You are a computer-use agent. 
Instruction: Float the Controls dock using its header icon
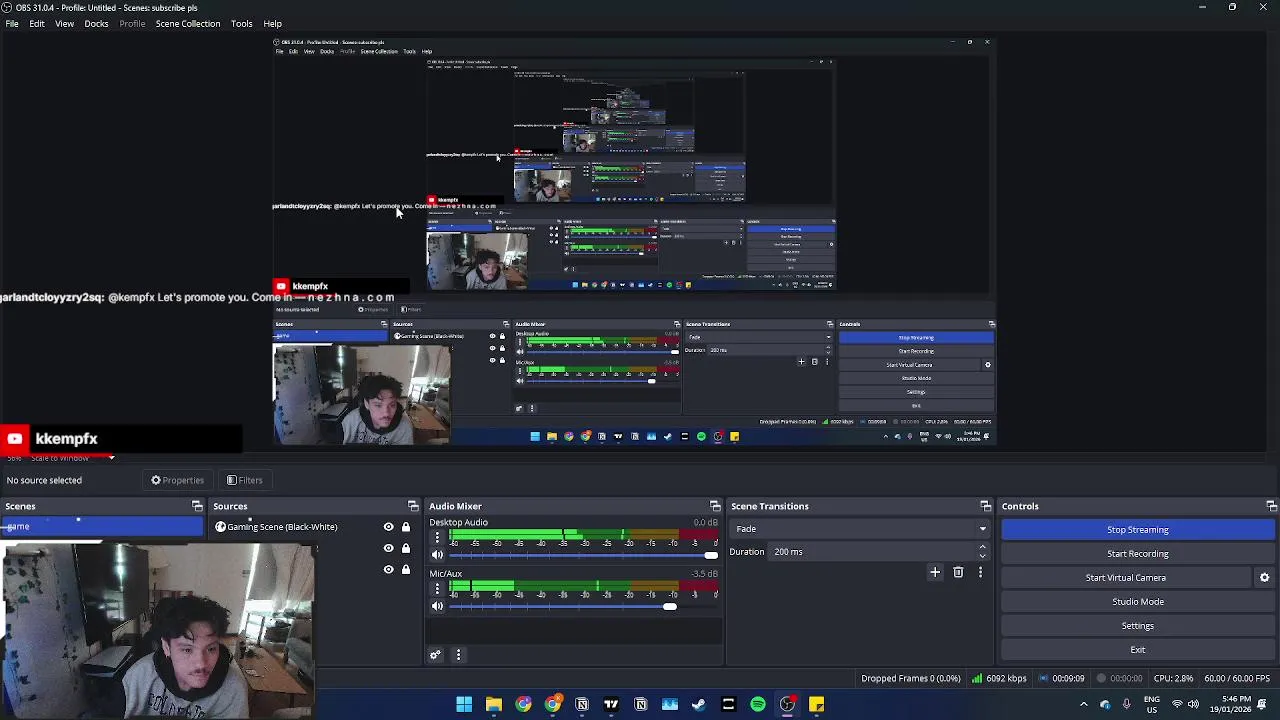(1271, 506)
